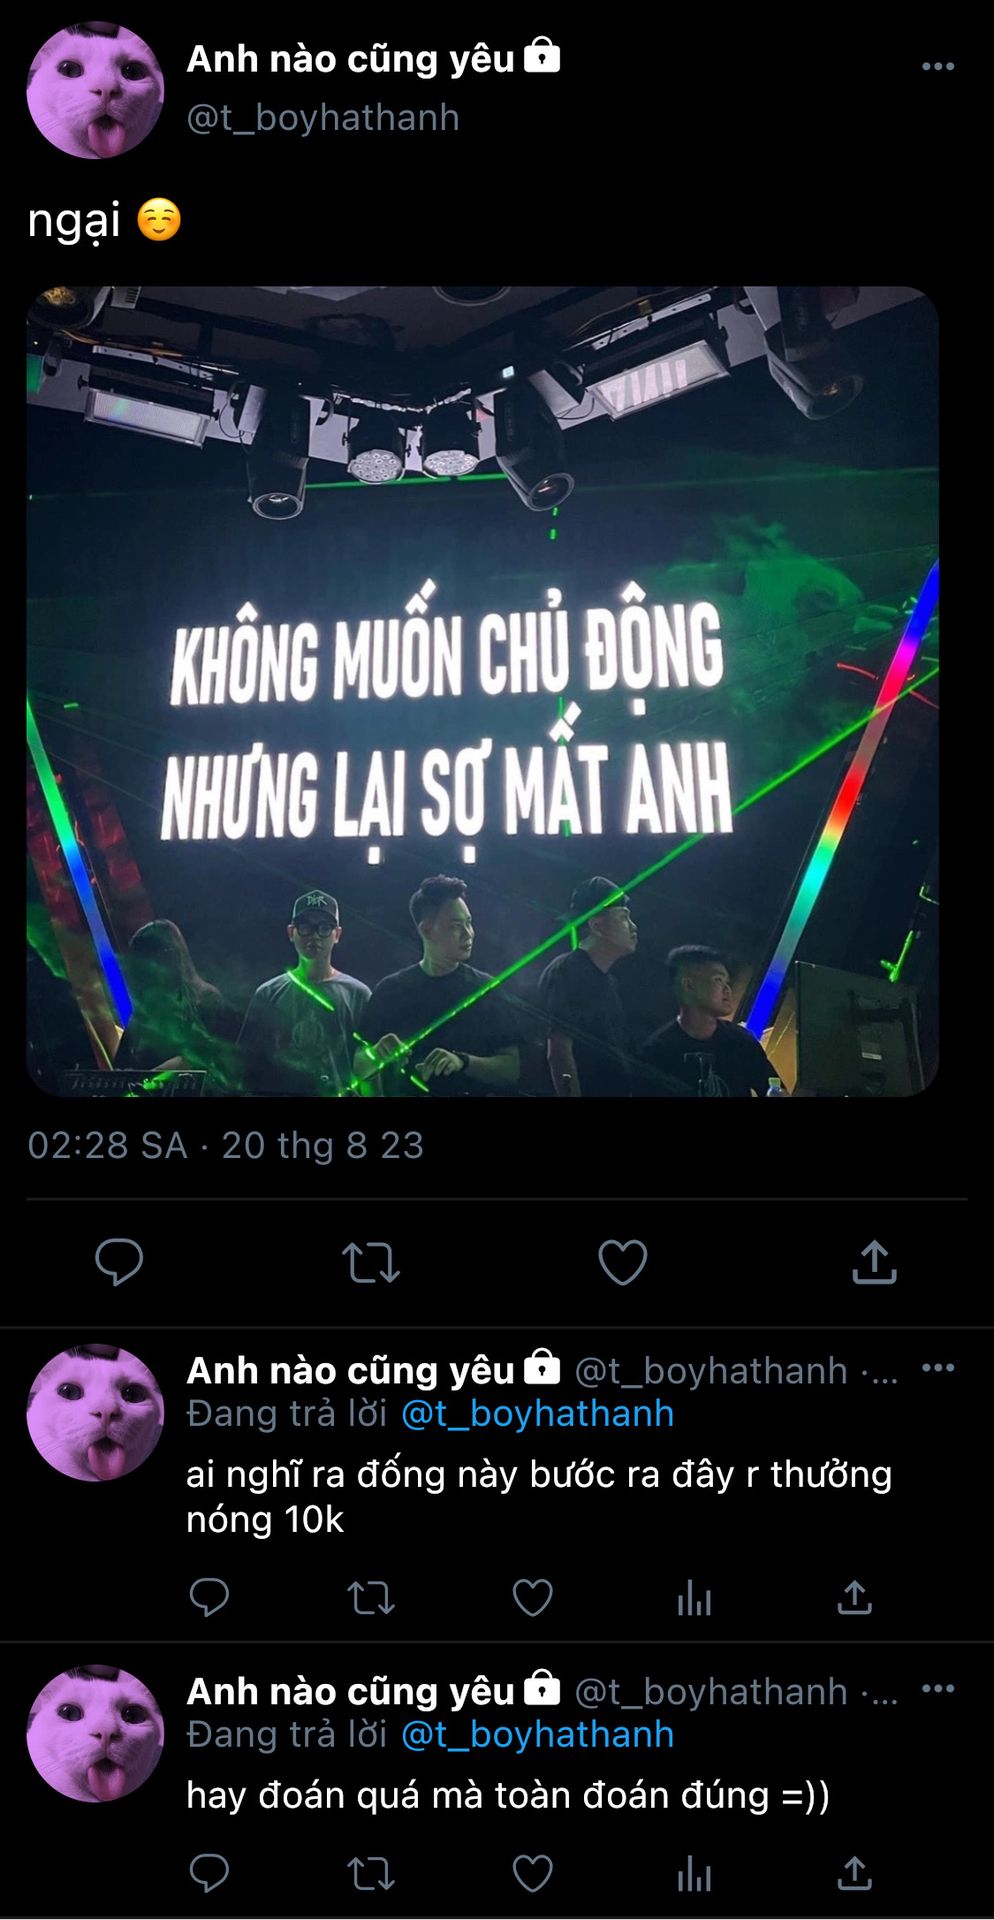The width and height of the screenshot is (994, 1920).
Task: Like the "thưởng nóng 10k" reply
Action: point(533,1598)
